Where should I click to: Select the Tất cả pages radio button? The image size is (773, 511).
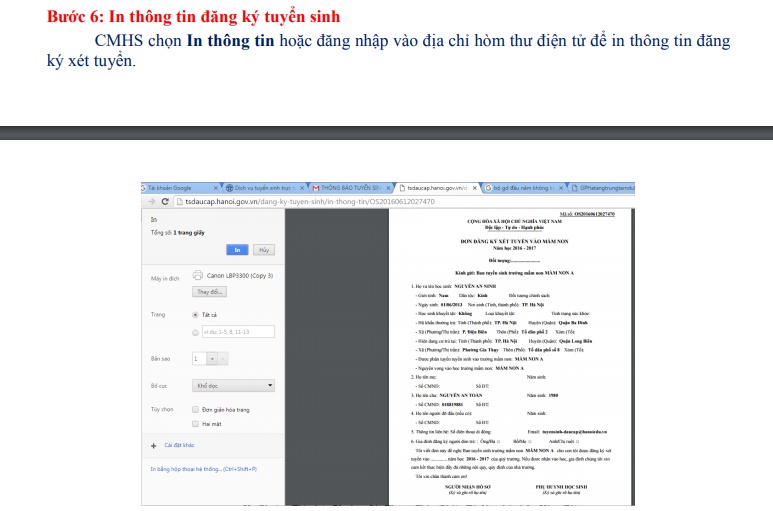click(195, 315)
